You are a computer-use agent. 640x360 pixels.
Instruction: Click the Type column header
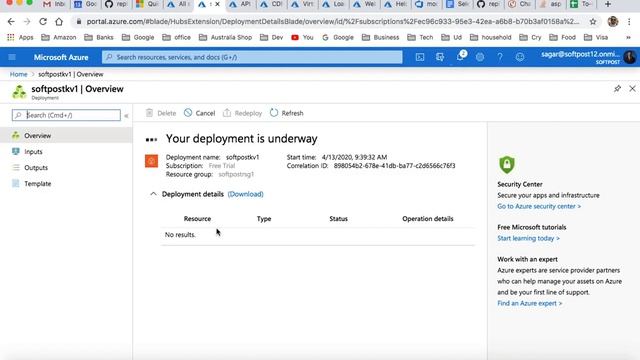[264, 219]
